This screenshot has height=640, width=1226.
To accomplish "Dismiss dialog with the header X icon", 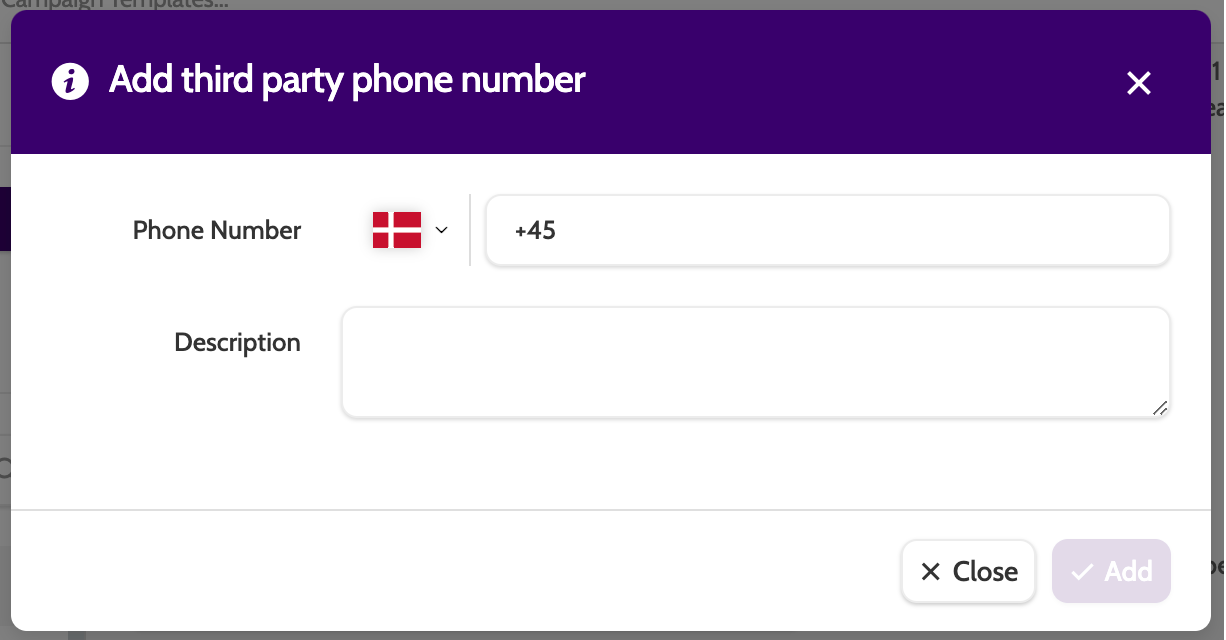I will [1139, 83].
